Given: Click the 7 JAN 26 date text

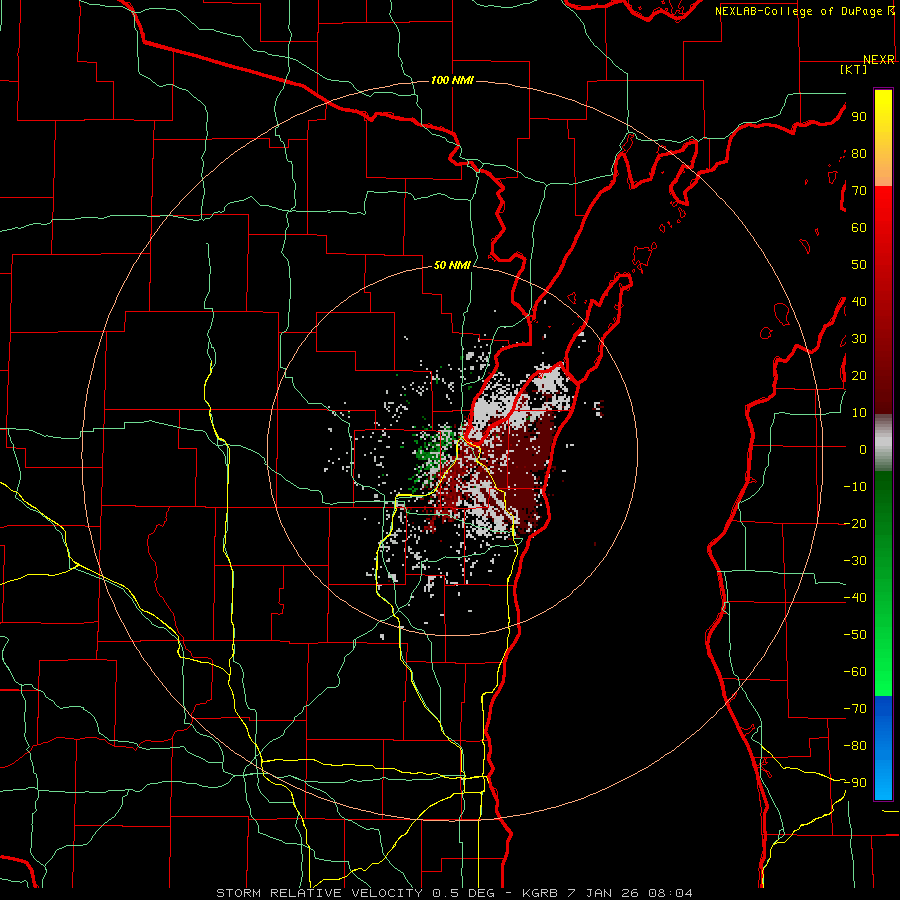Looking at the screenshot, I should click(x=607, y=893).
